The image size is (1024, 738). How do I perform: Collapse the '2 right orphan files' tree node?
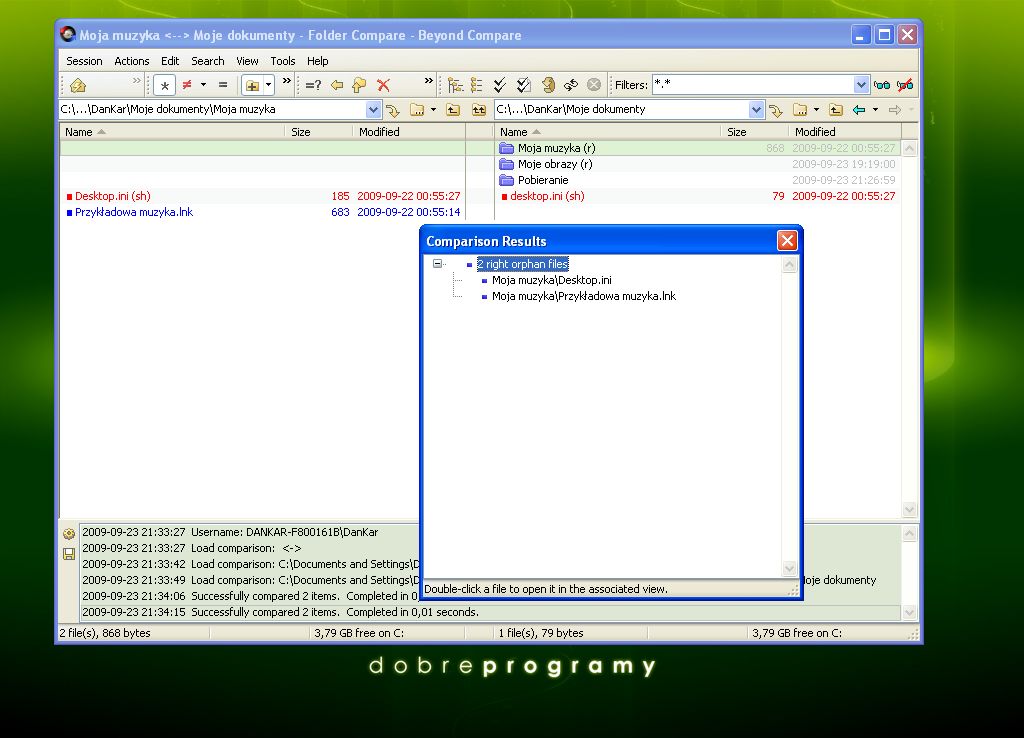(x=438, y=264)
